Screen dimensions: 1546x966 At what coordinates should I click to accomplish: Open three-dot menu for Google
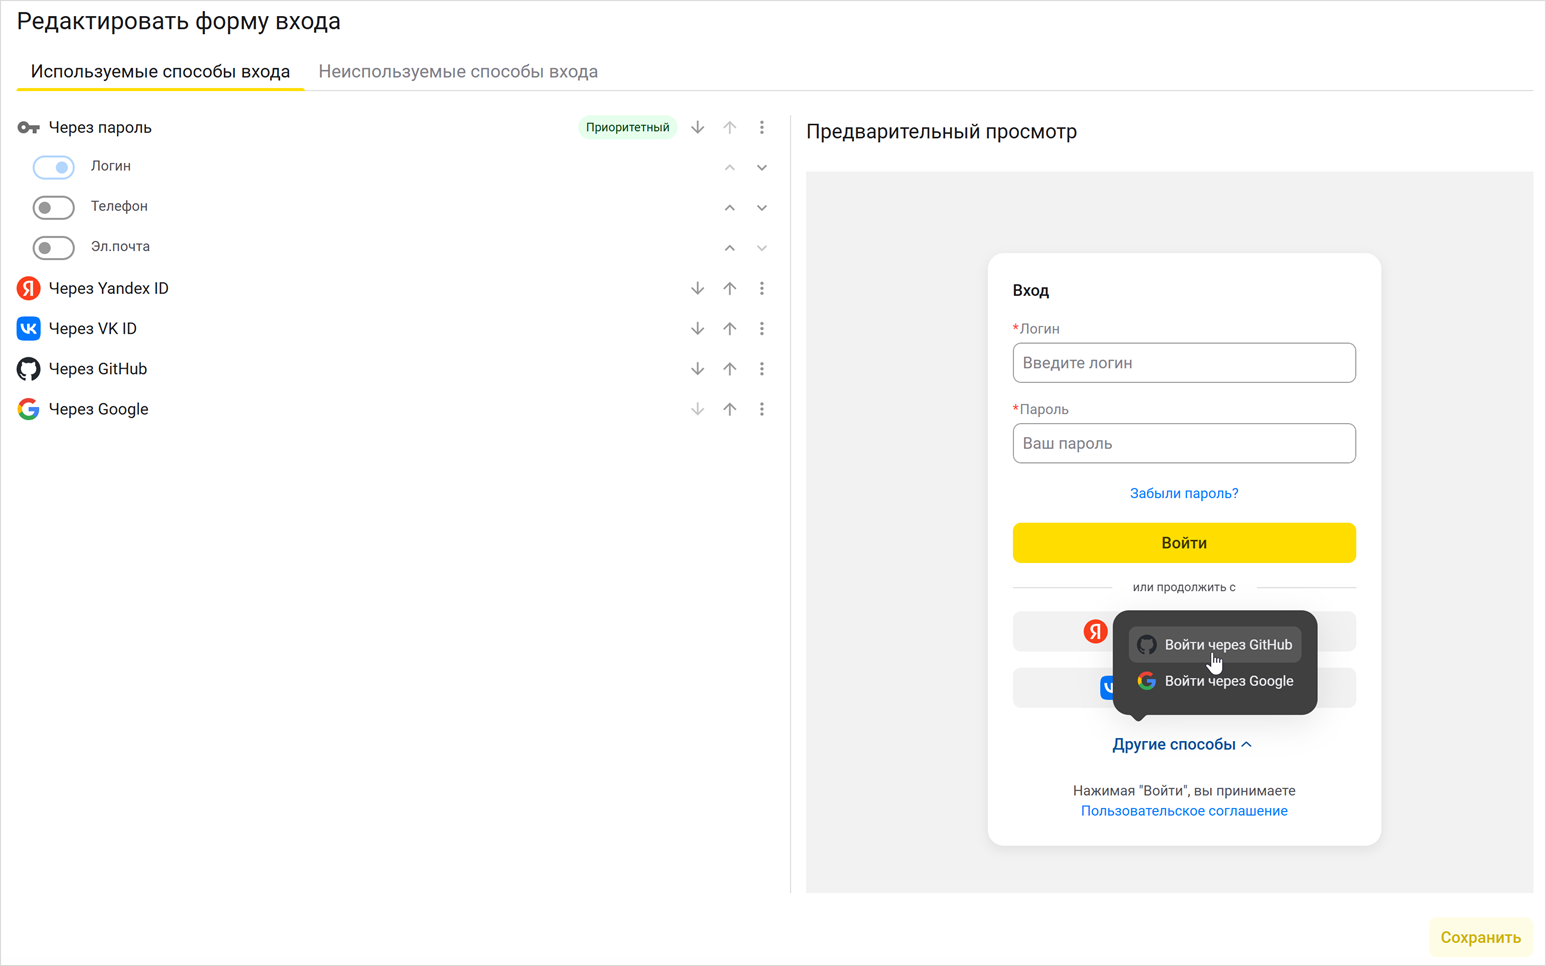click(762, 409)
